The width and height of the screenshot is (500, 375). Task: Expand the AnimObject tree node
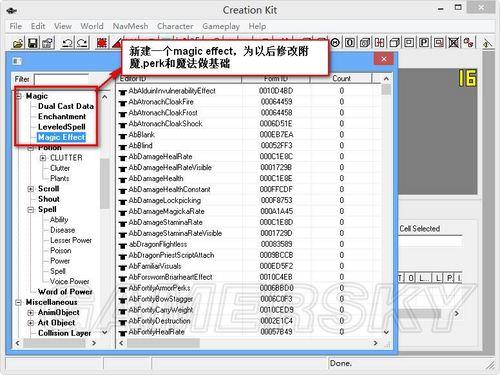click(31, 313)
